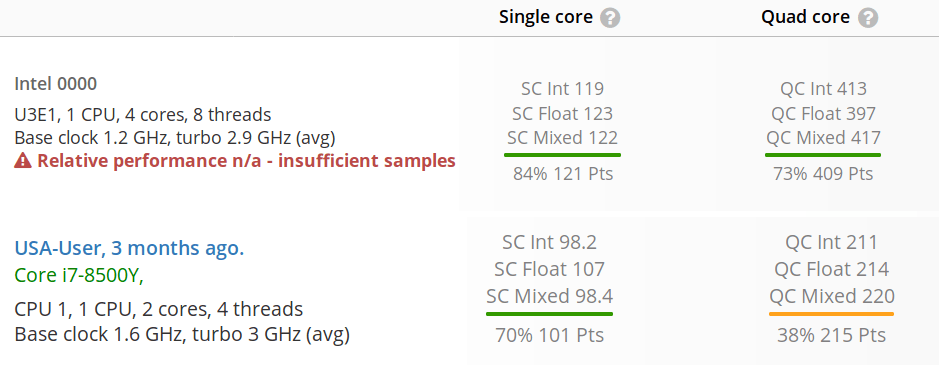Click the orange bar under QC Mixed 220
This screenshot has width=939, height=365.
point(831,313)
